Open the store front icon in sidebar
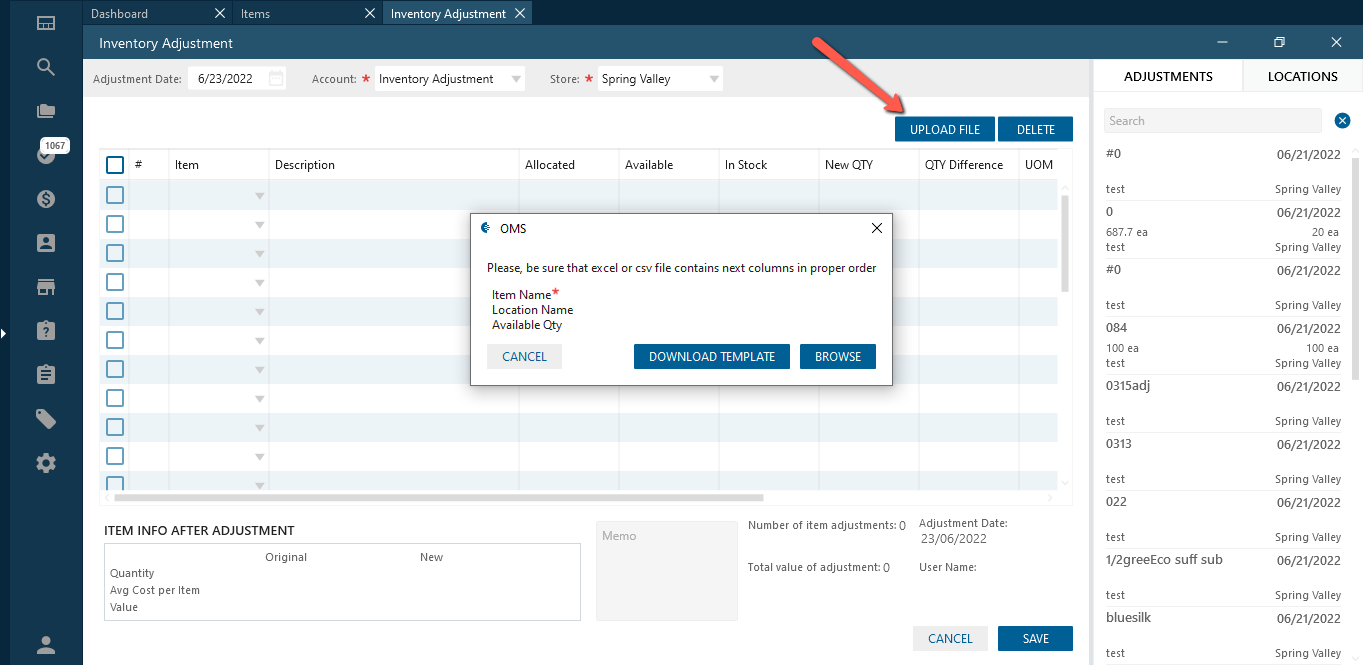Image resolution: width=1363 pixels, height=665 pixels. coord(45,287)
